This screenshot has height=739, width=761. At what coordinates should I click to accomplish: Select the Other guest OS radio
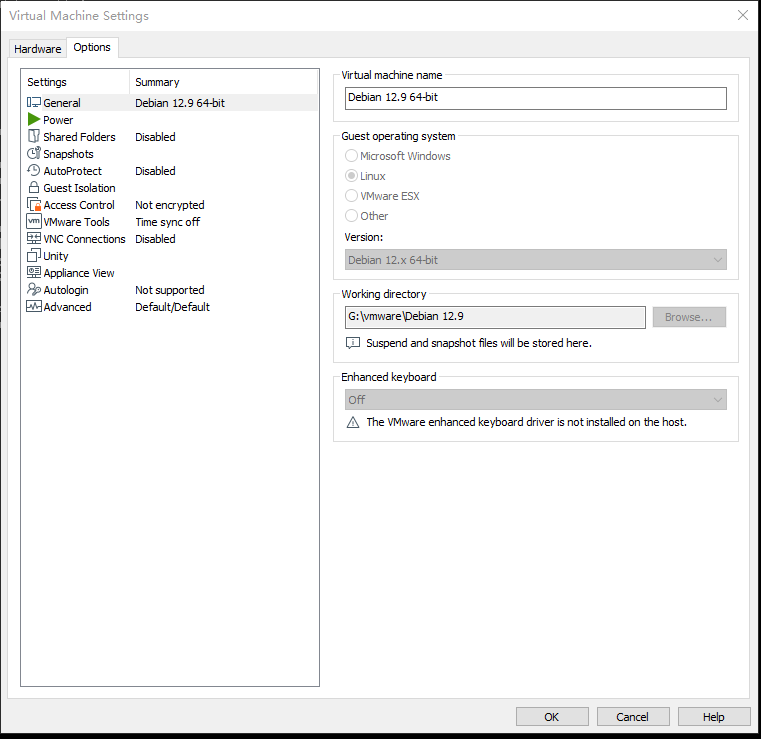351,215
